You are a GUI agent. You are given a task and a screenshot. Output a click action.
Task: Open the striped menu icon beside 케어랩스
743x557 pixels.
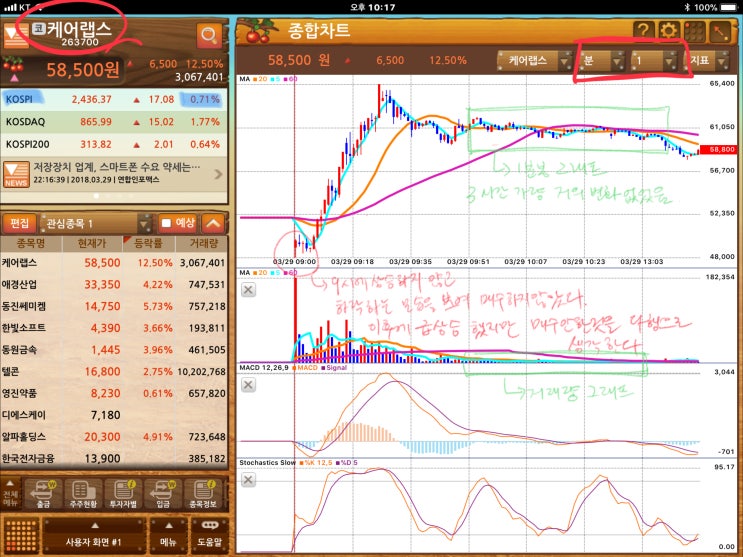point(16,36)
